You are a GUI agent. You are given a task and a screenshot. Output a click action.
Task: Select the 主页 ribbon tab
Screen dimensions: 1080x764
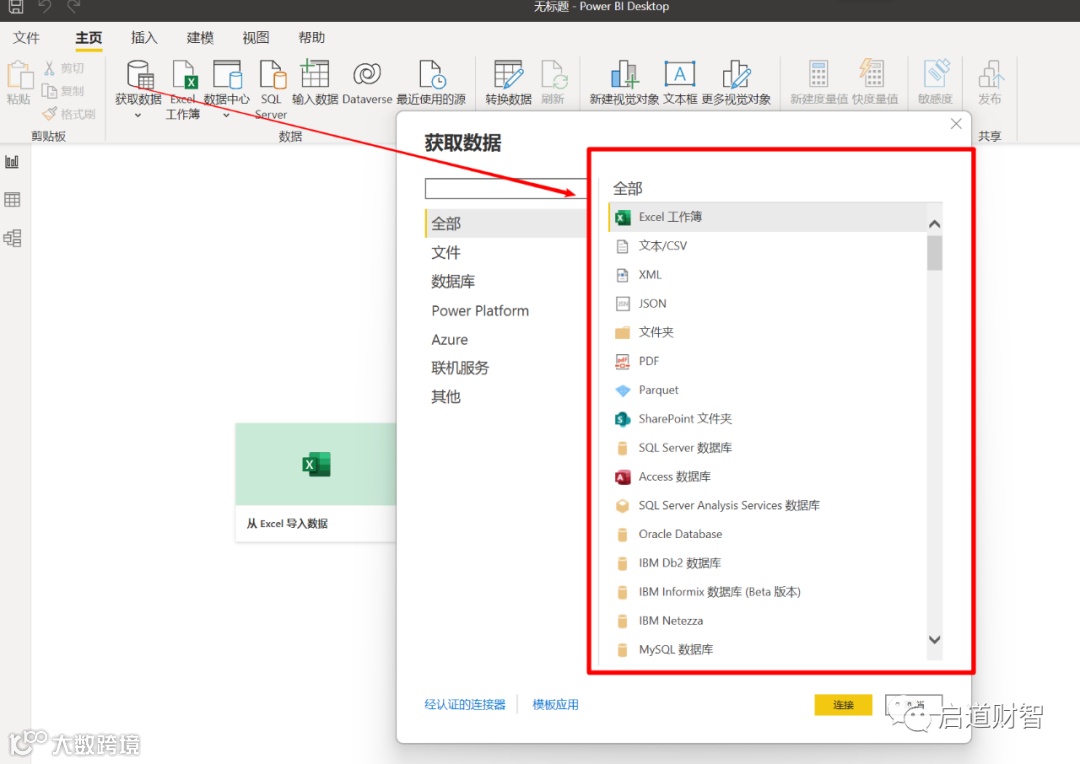pos(89,38)
